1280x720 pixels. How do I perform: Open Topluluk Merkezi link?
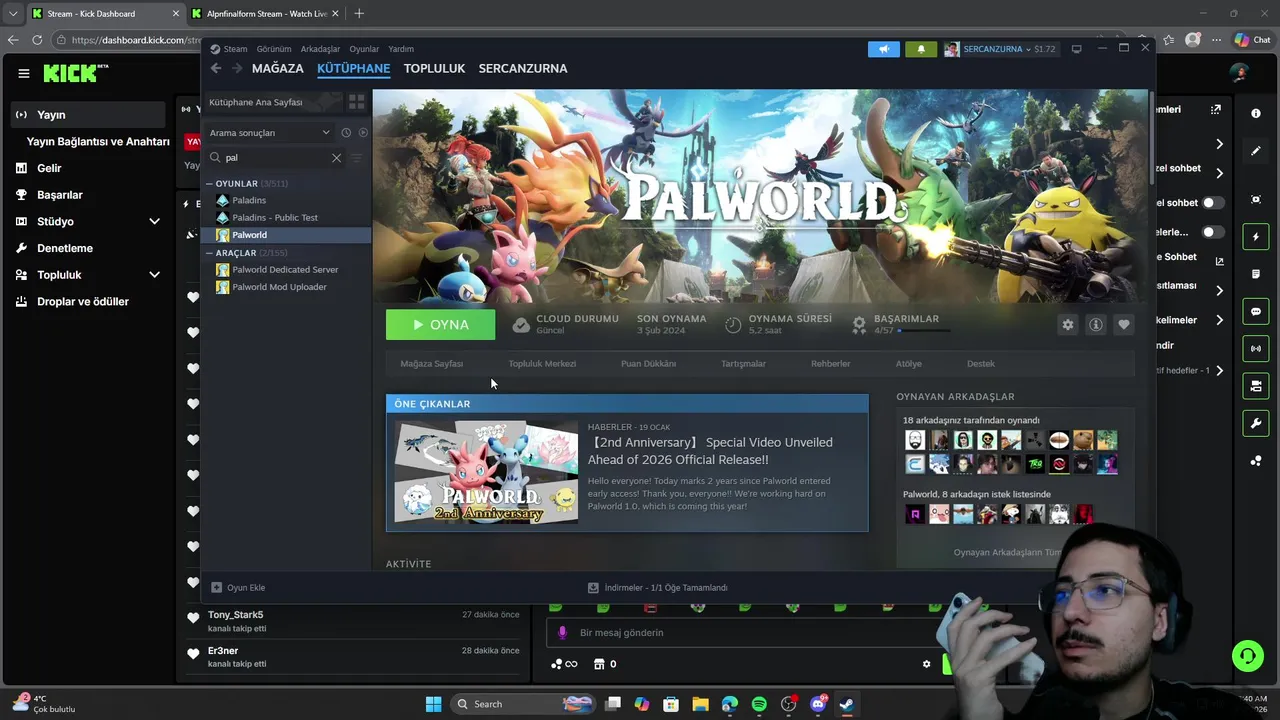coord(542,364)
